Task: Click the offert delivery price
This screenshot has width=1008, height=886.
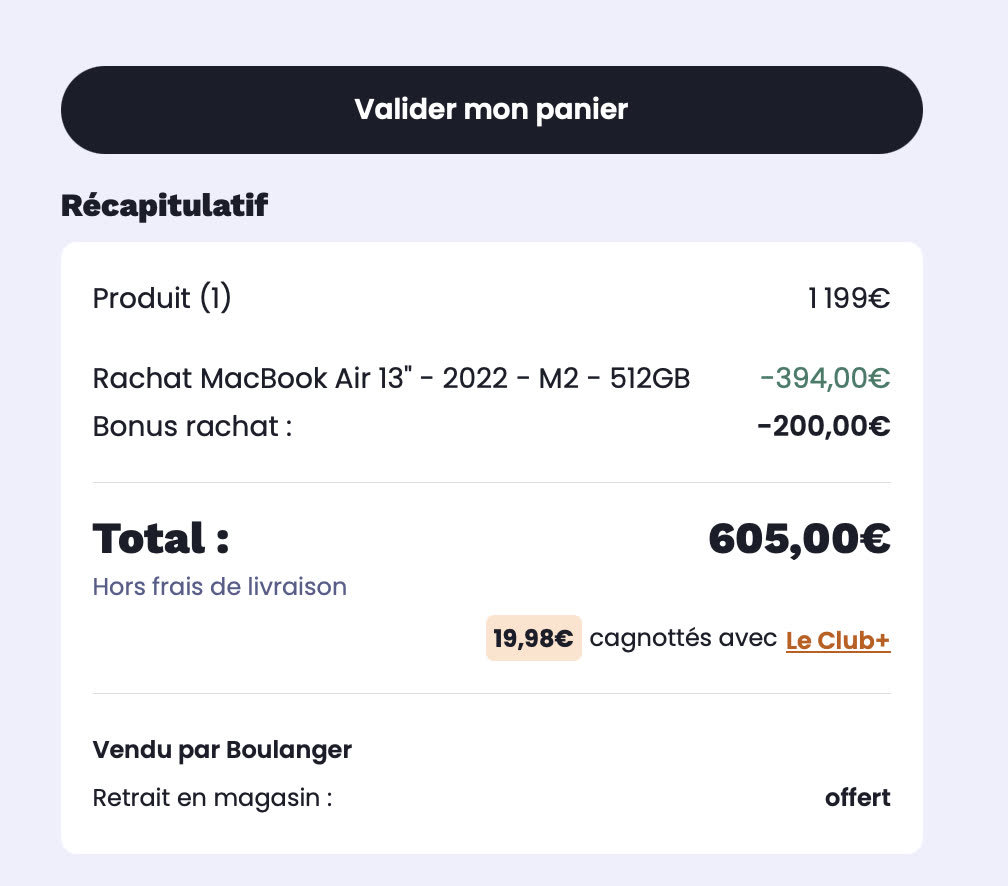Action: (x=857, y=799)
